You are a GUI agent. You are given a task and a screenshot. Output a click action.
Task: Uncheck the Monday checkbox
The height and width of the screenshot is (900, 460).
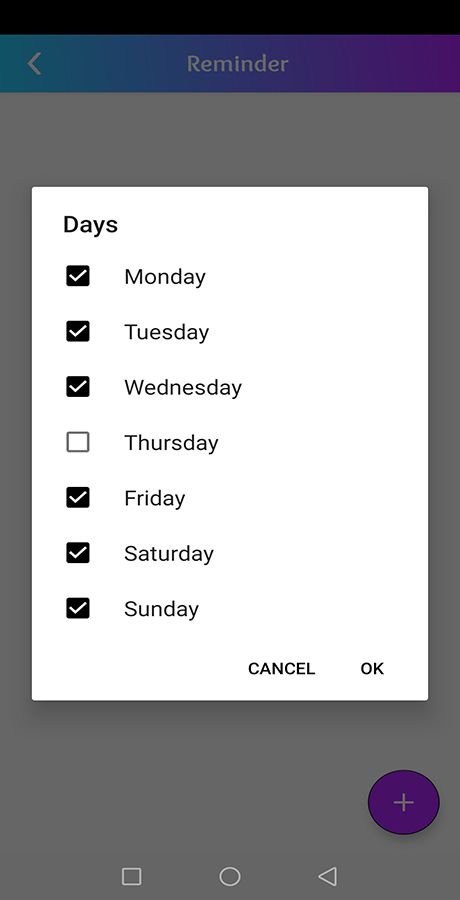78,276
